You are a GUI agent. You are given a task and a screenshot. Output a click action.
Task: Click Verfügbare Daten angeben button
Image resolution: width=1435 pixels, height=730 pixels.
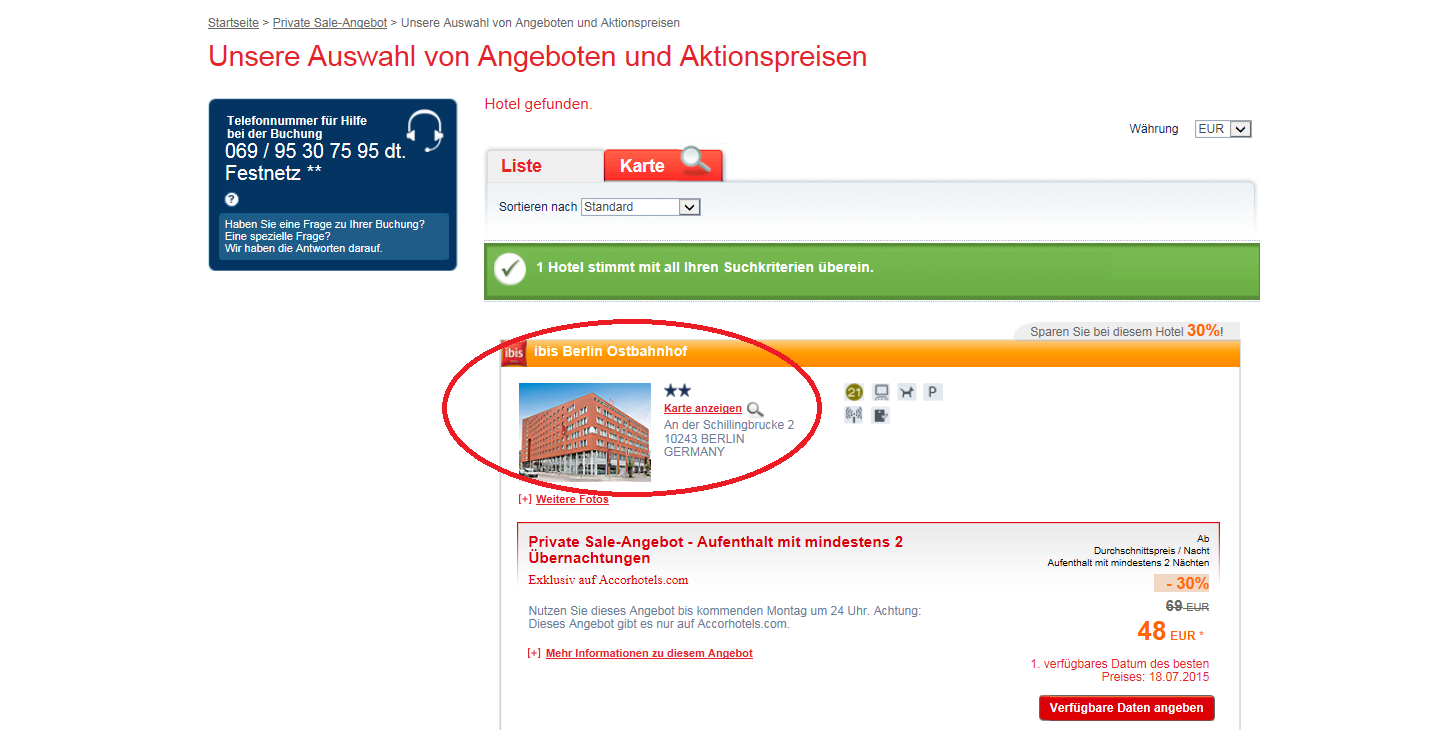click(x=1127, y=708)
